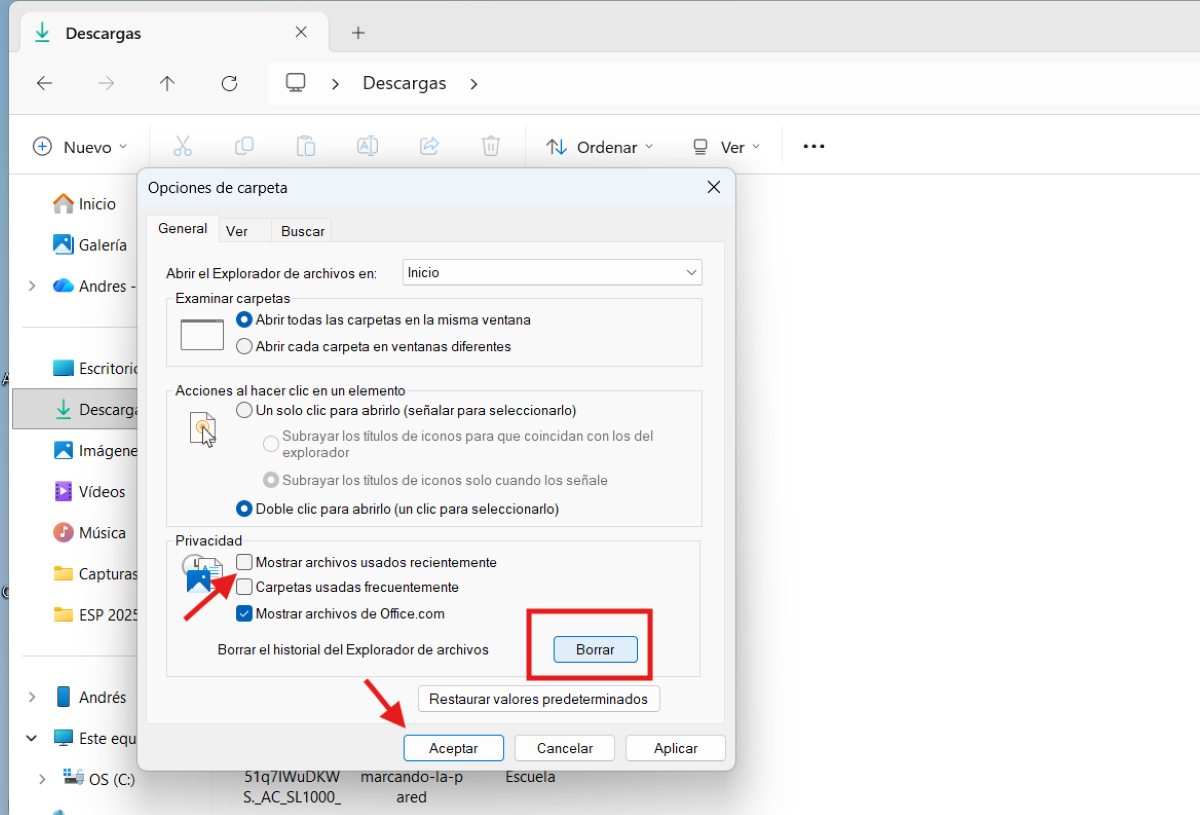This screenshot has width=1200, height=815.
Task: Open the Share icon in the toolbar
Action: (x=429, y=146)
